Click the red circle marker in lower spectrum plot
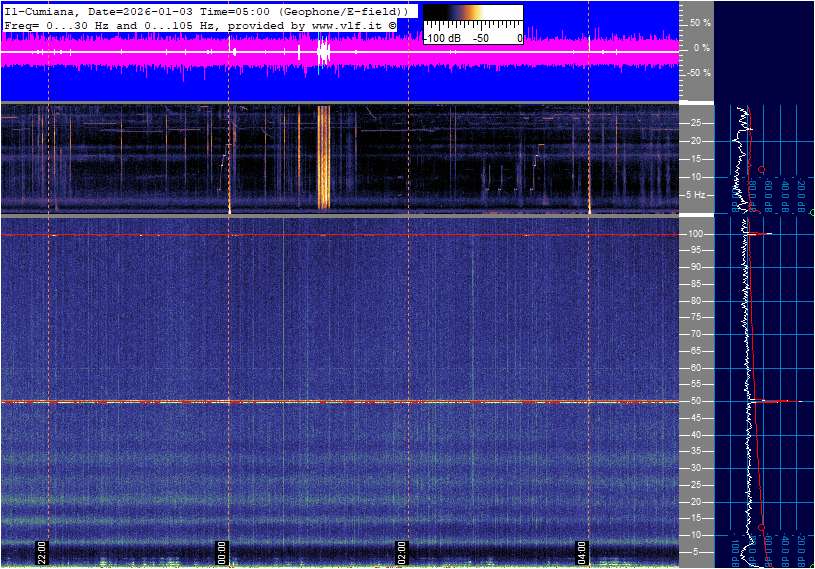Screen dimensions: 815x569 pos(762,527)
